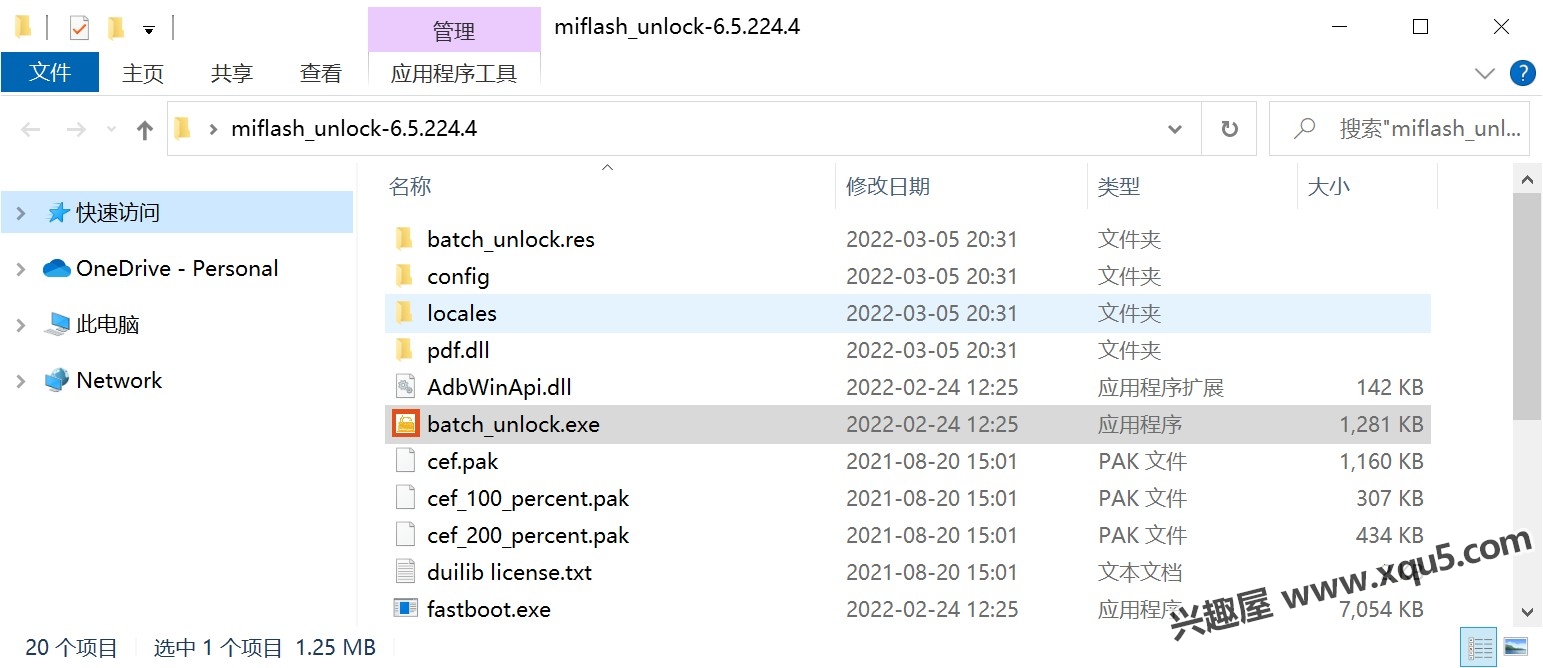Click the address bar folder icon

coord(182,128)
